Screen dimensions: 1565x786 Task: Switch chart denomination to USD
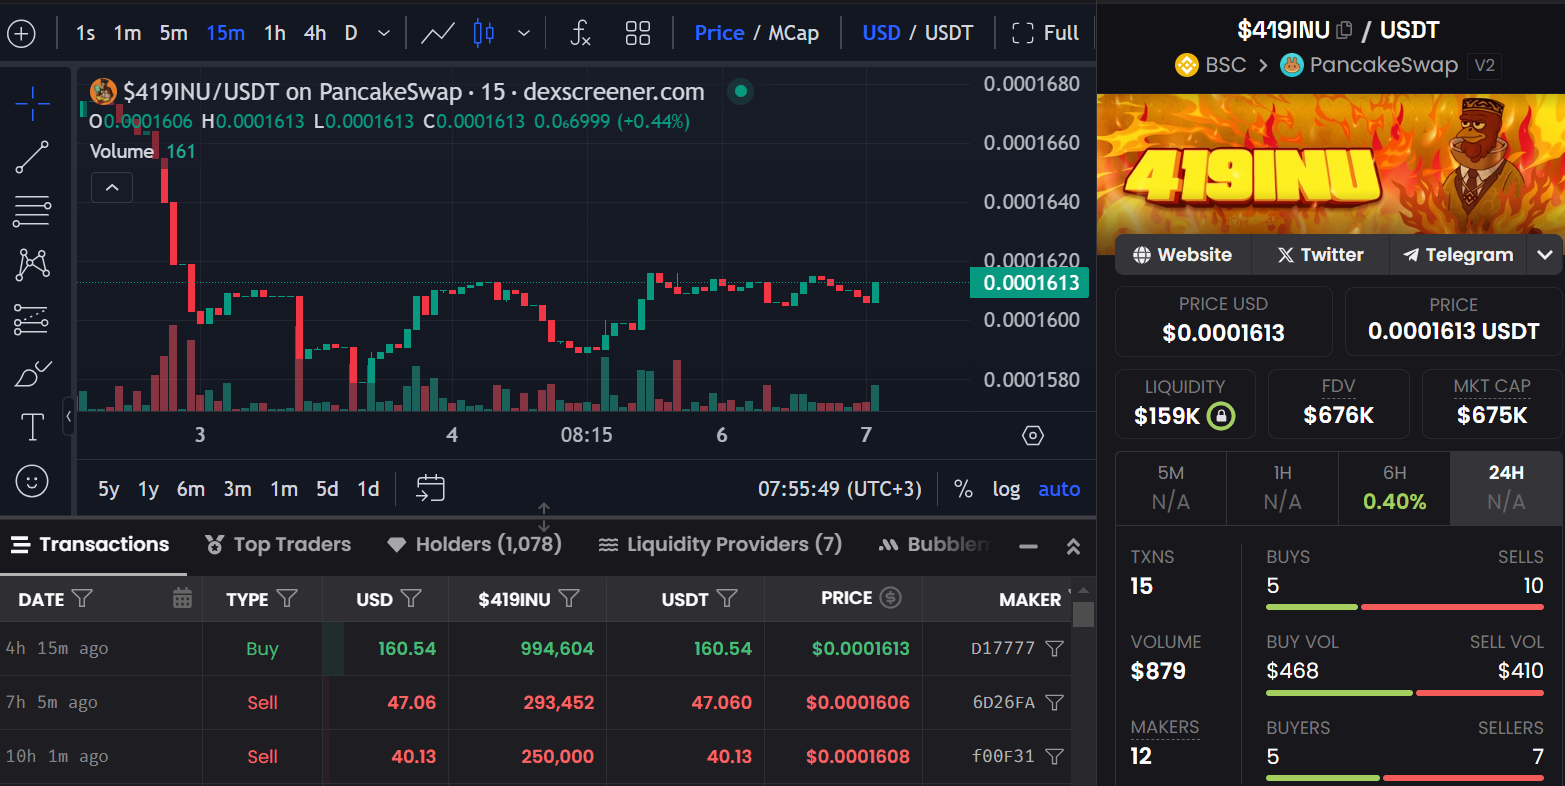pyautogui.click(x=881, y=33)
